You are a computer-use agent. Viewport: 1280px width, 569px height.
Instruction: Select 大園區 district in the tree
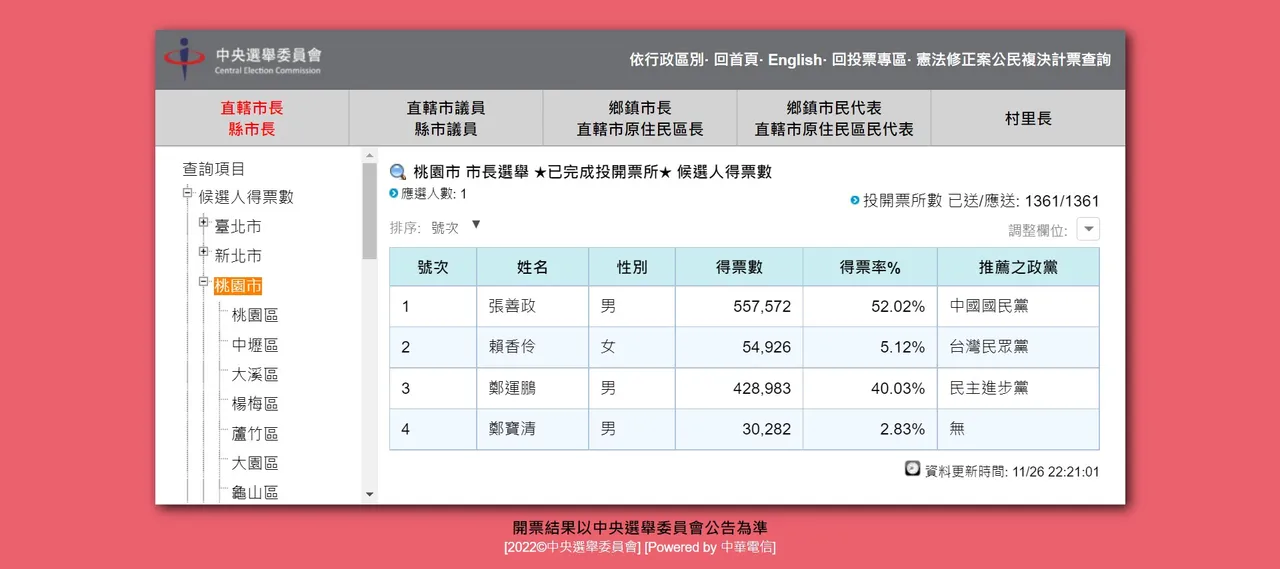pos(255,463)
